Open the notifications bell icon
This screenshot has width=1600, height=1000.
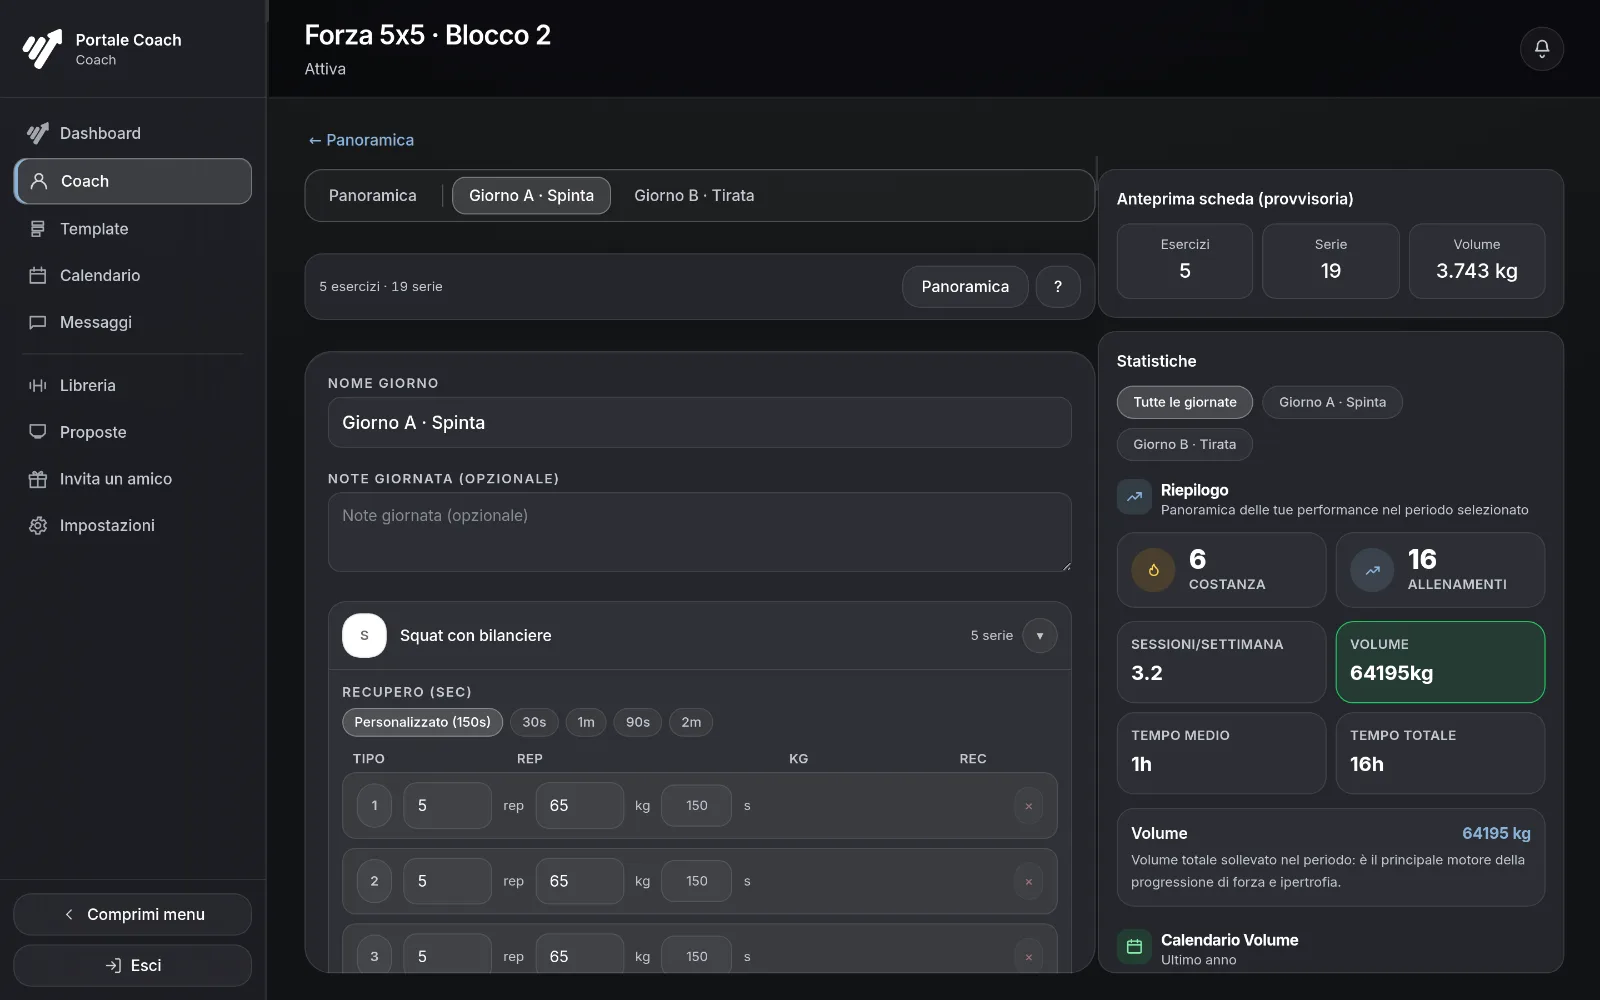coord(1541,48)
